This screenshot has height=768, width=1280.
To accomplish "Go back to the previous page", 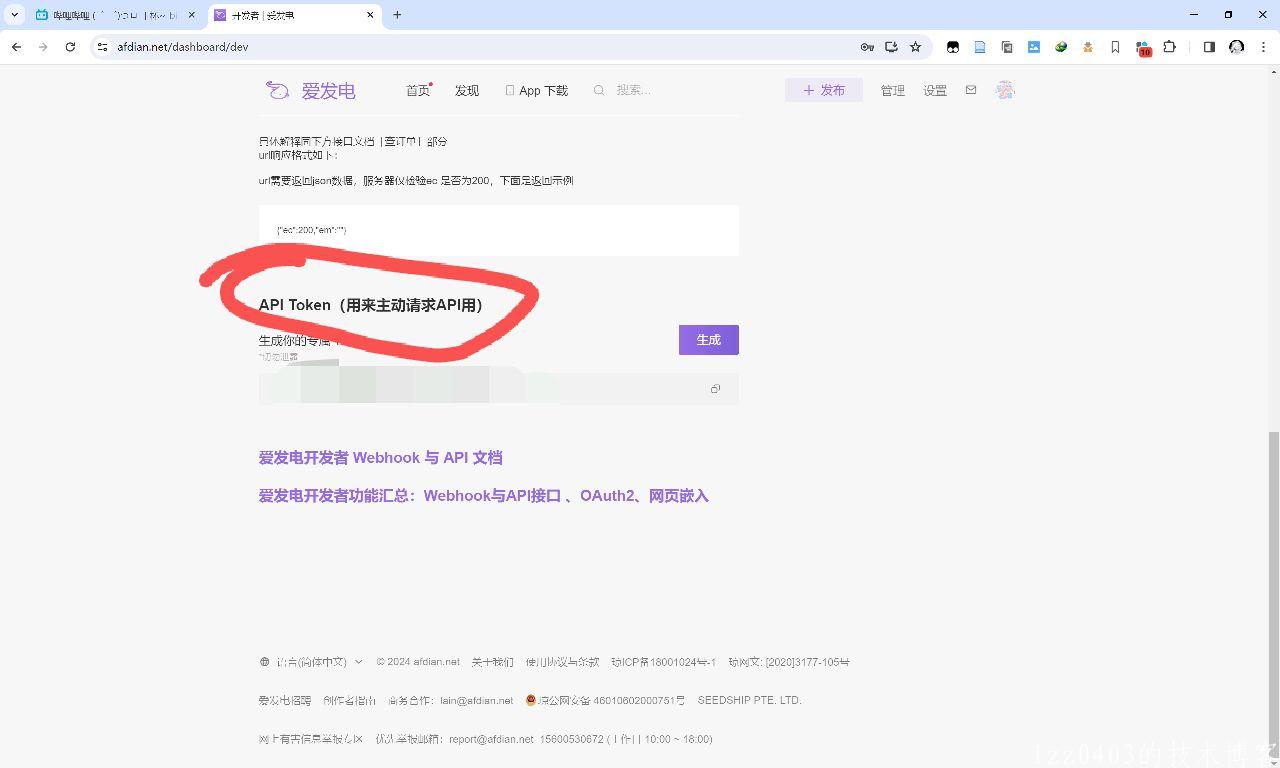I will [16, 47].
